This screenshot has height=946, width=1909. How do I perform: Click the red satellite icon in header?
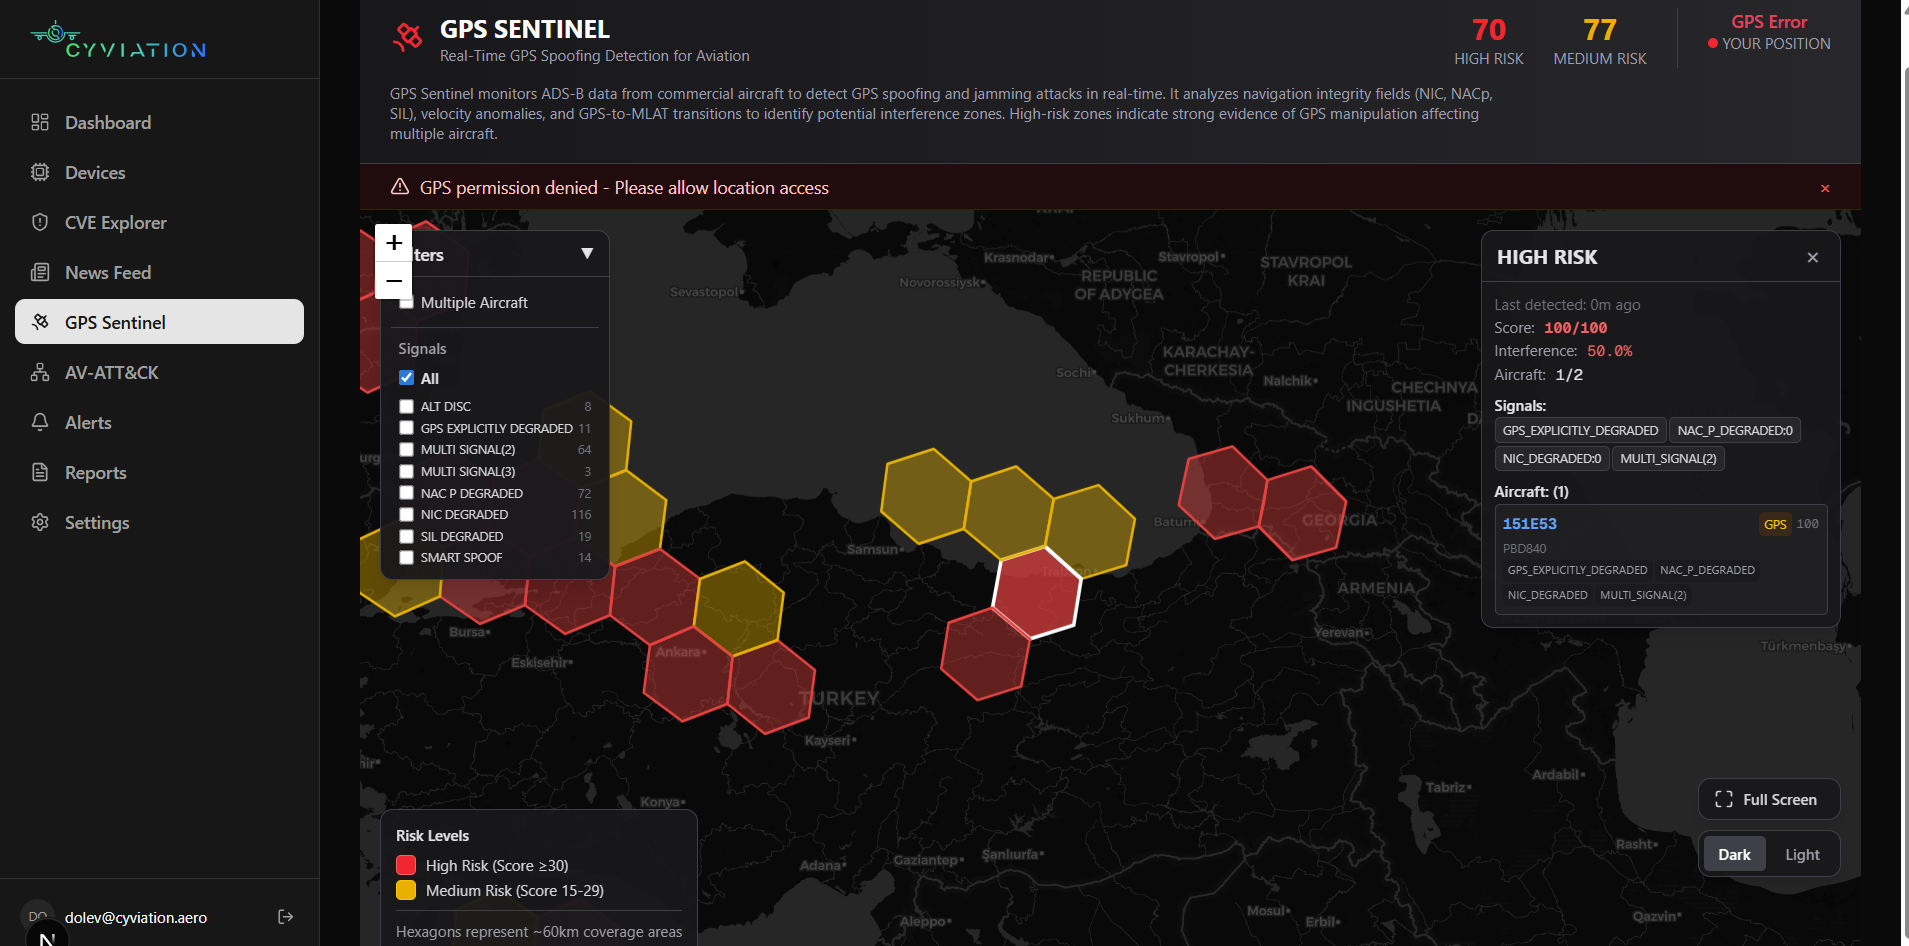coord(407,38)
